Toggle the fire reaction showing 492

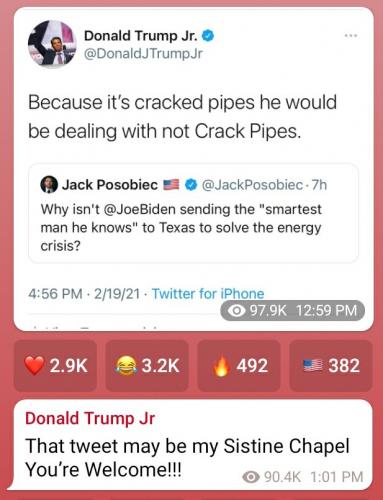coord(239,365)
